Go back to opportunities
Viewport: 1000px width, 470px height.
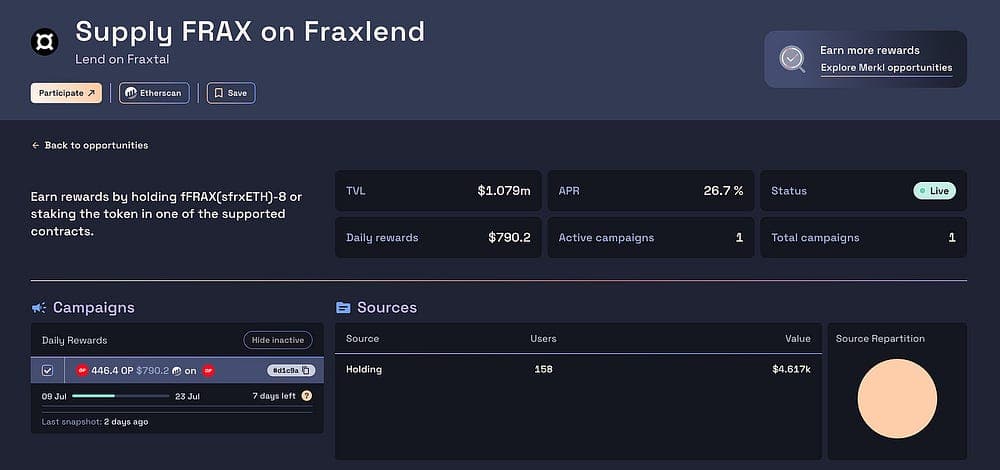[90, 145]
